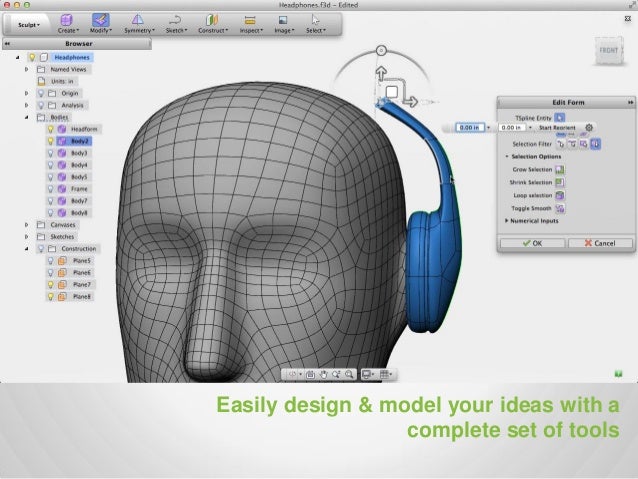This screenshot has width=638, height=479.
Task: Expand the Named Views folder
Action: pyautogui.click(x=27, y=70)
